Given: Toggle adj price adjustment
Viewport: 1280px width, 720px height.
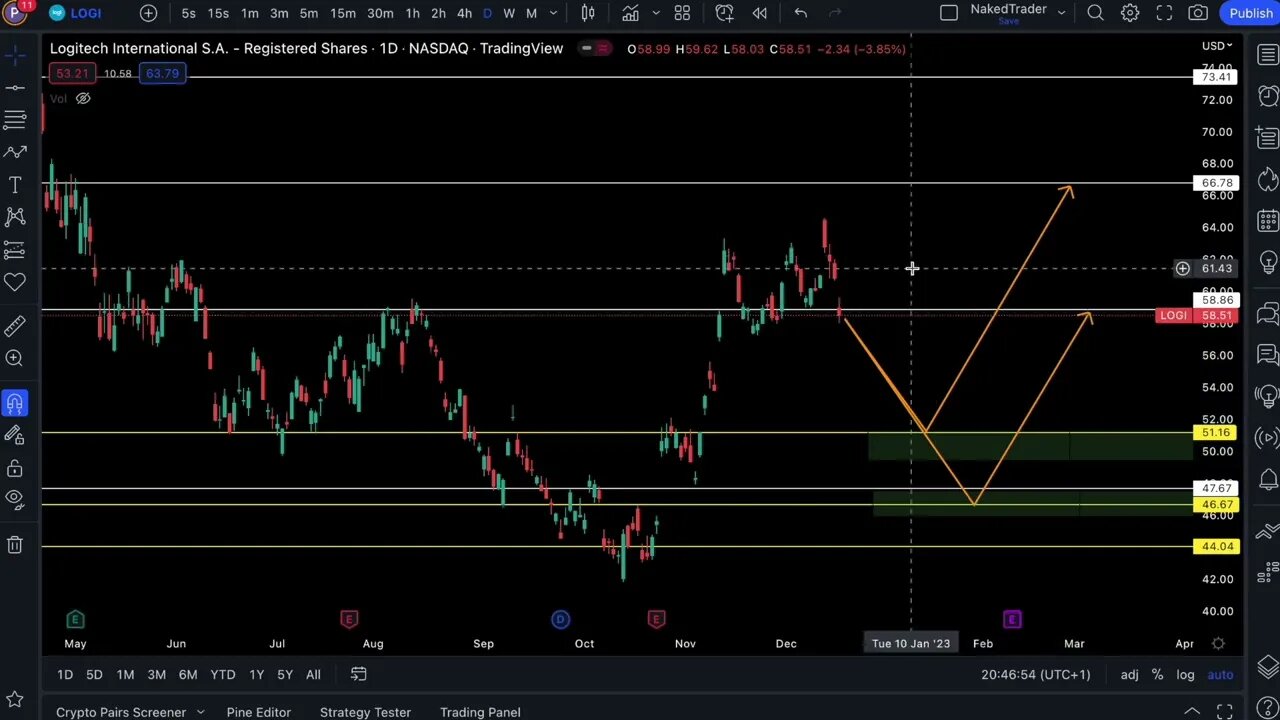Looking at the screenshot, I should coord(1129,675).
